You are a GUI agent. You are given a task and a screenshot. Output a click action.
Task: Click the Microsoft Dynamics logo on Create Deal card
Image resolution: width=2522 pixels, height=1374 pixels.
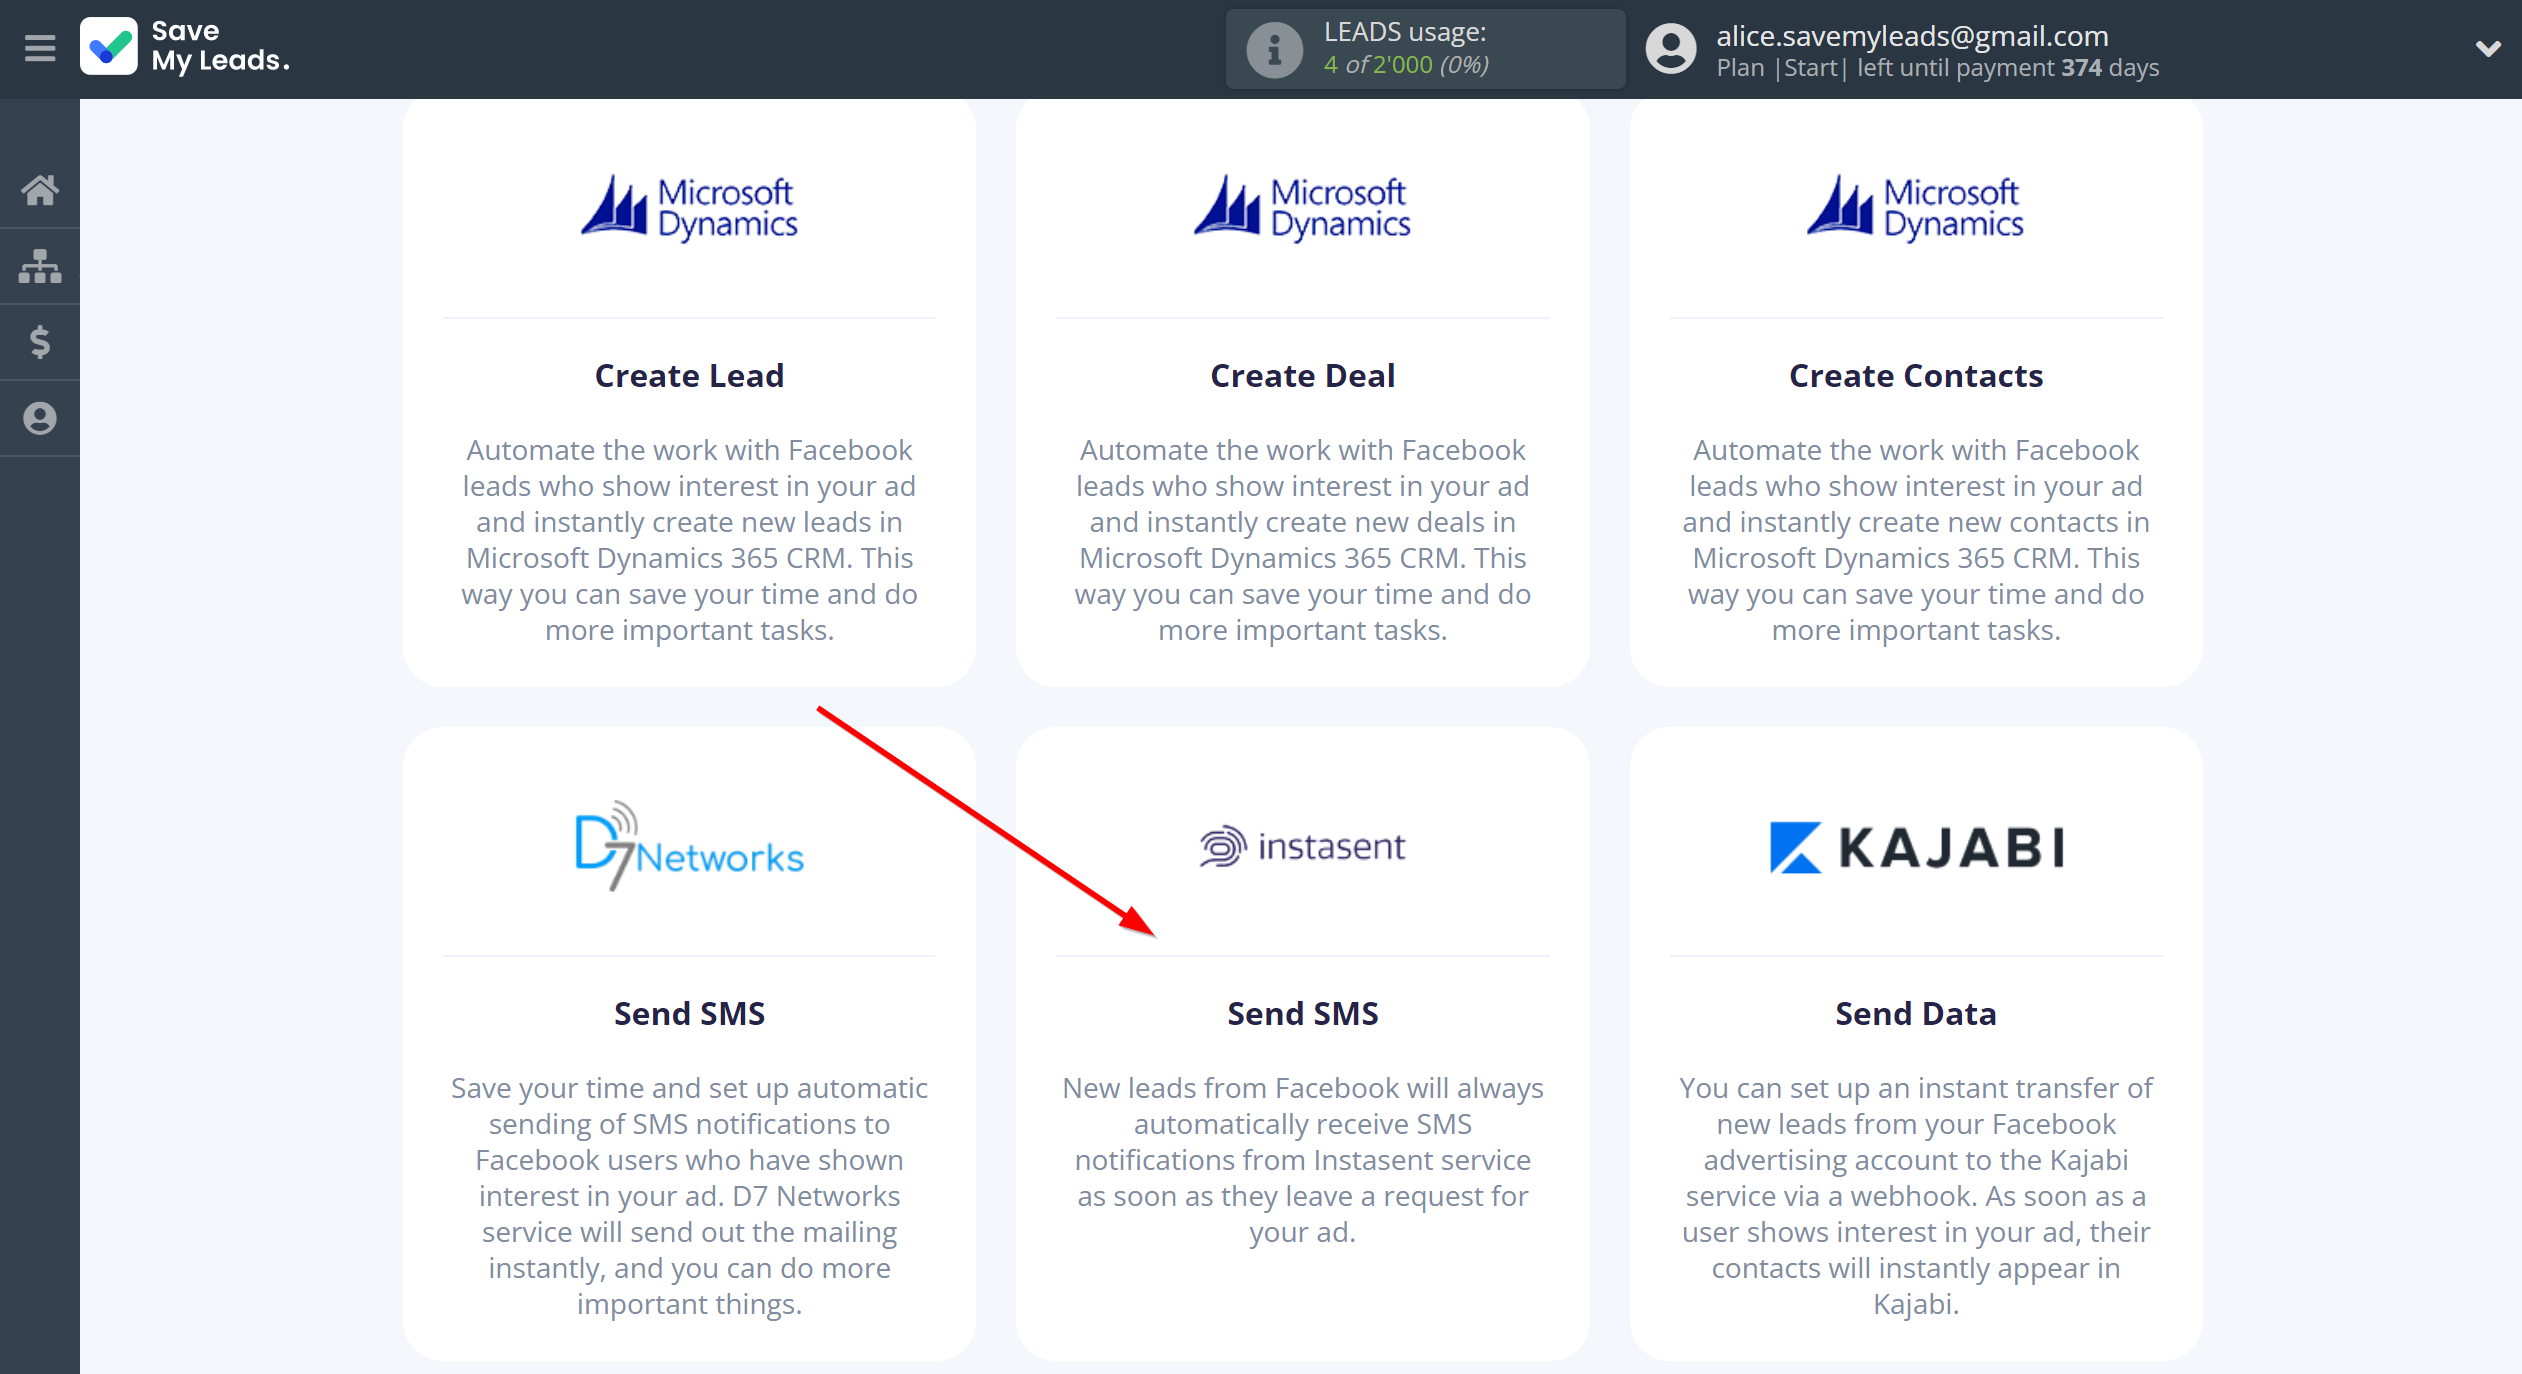1302,208
